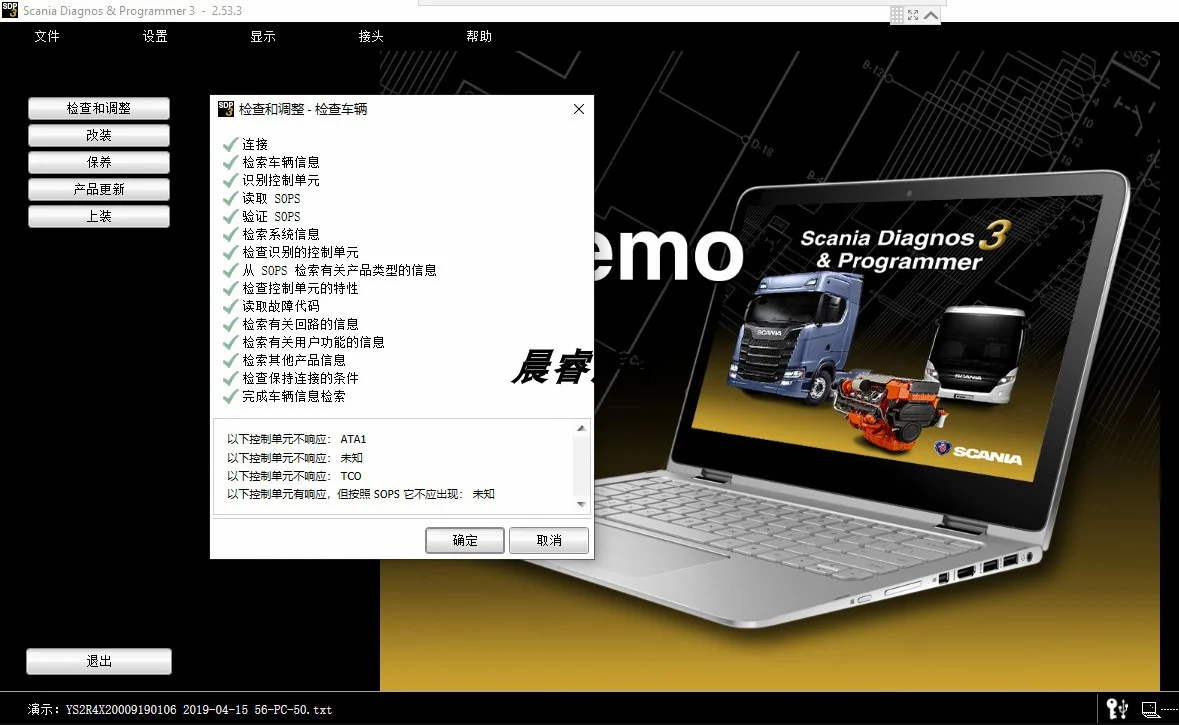Open the 设置 menu
The height and width of the screenshot is (725, 1179).
tap(155, 36)
